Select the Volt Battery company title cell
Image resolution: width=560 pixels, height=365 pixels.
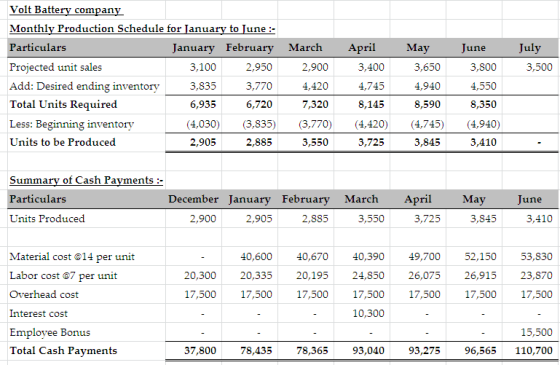click(66, 9)
